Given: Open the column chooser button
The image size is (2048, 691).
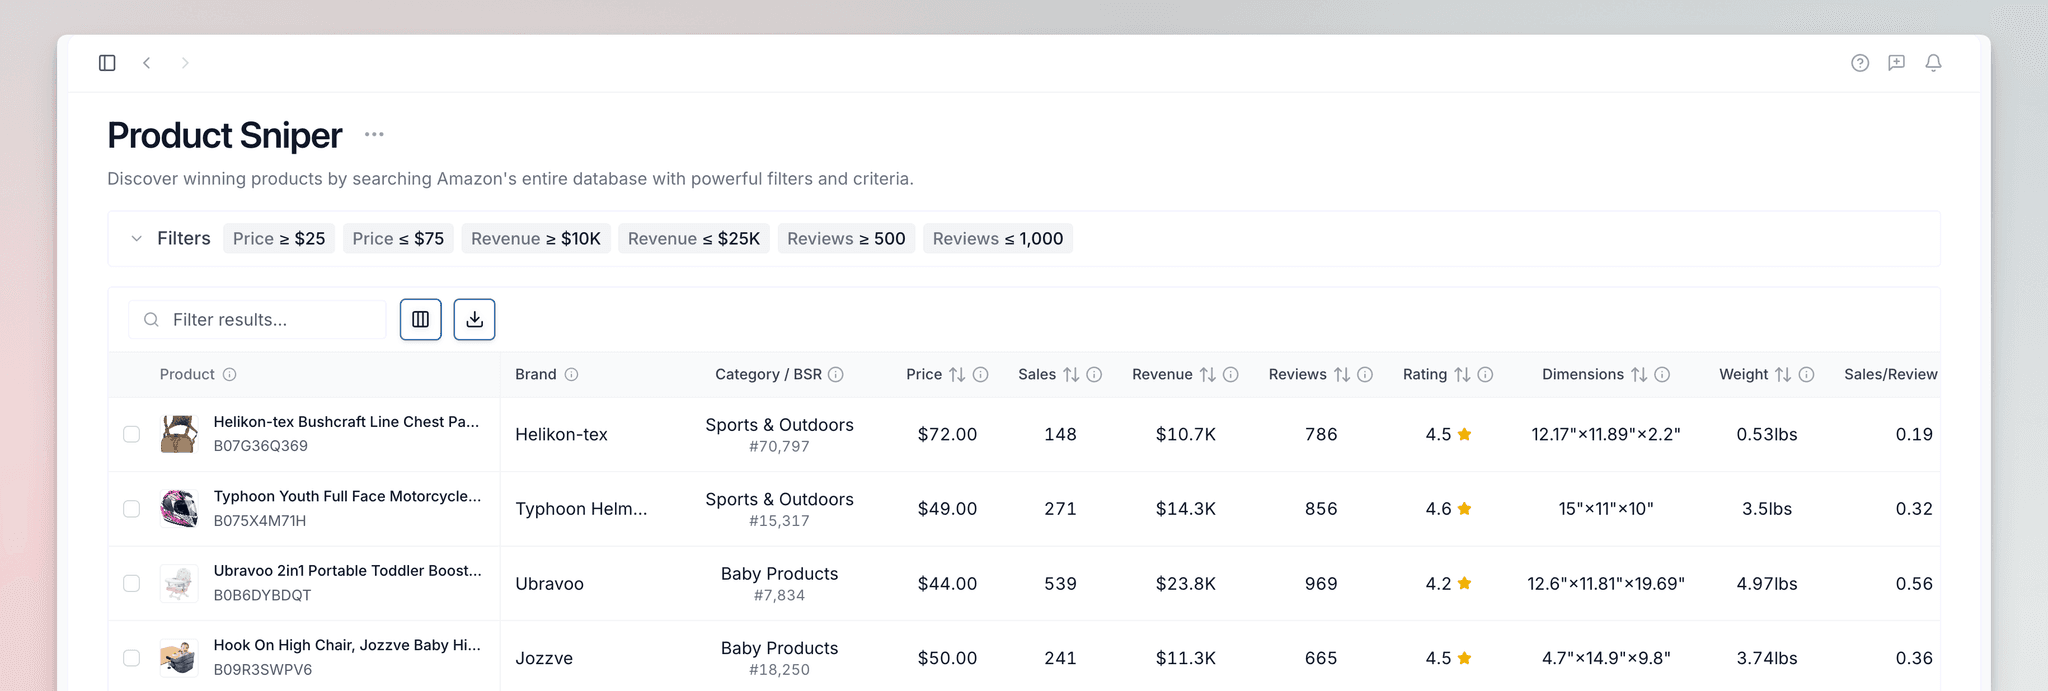Looking at the screenshot, I should pos(421,320).
